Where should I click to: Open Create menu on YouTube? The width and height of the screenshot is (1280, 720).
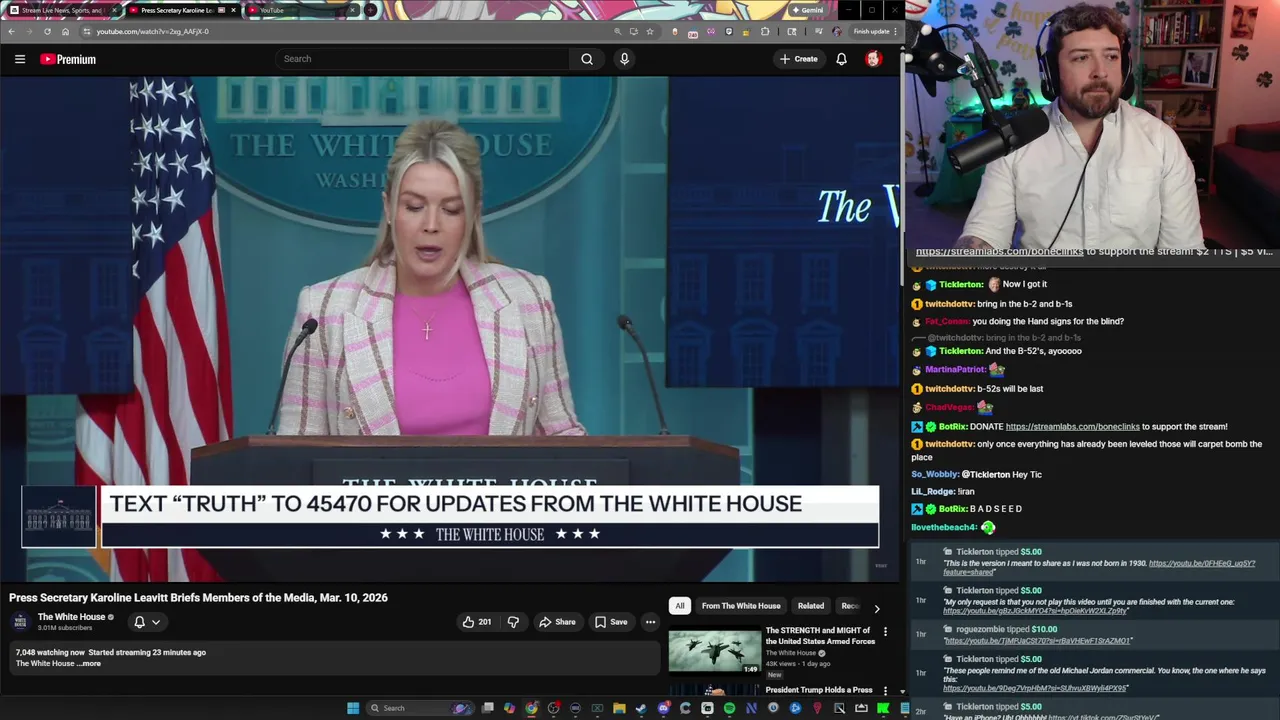pos(799,59)
